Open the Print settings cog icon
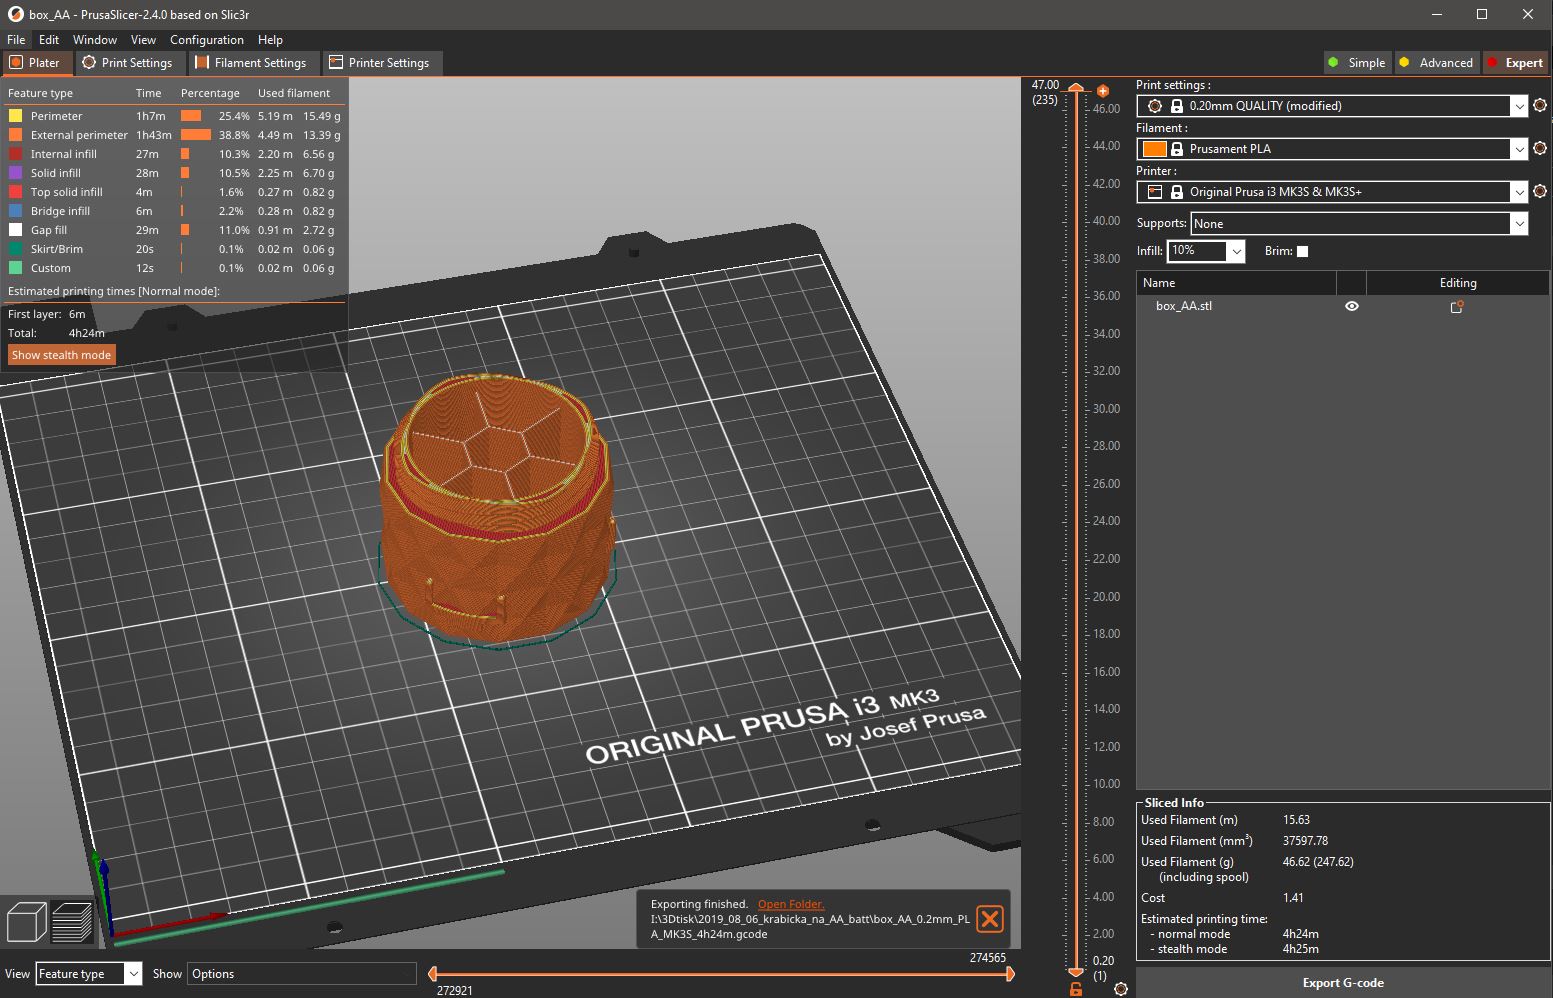This screenshot has width=1553, height=998. [x=1539, y=105]
